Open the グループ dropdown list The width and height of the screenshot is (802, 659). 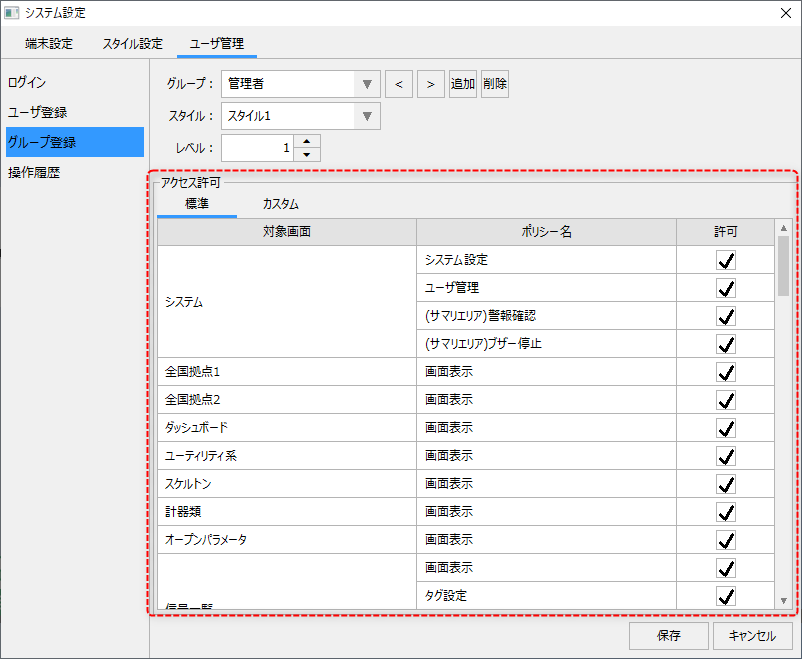(x=367, y=84)
